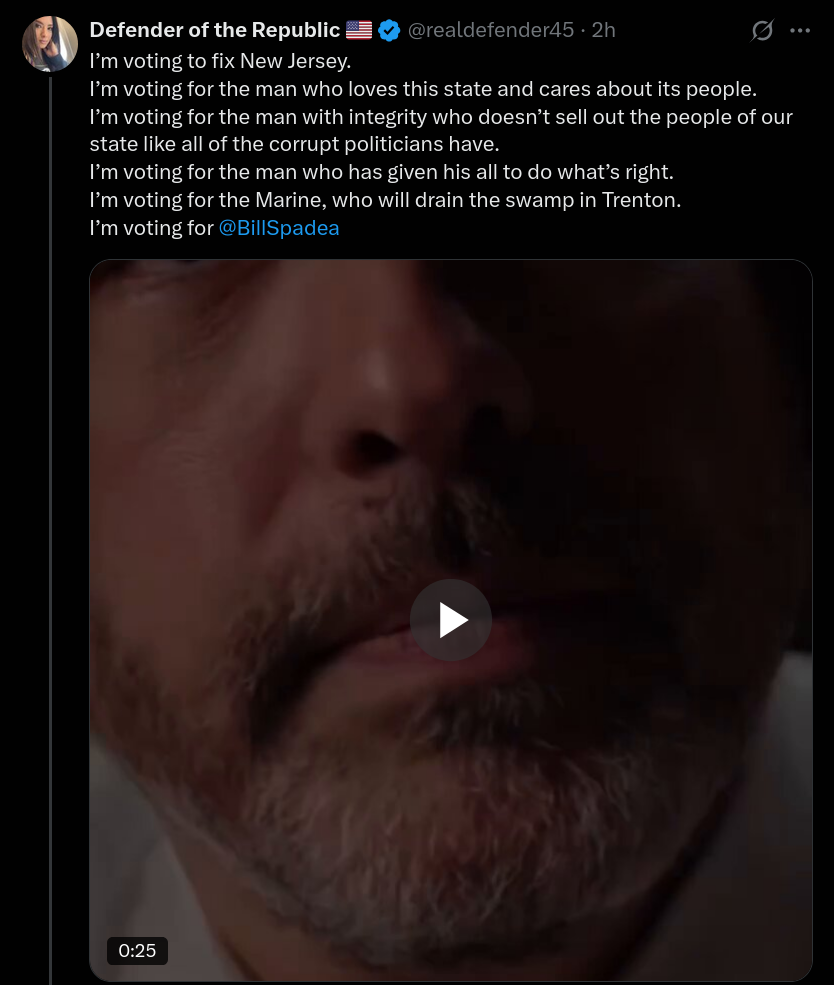The height and width of the screenshot is (985, 834).
Task: Click the Defender of the Republic display name
Action: 215,30
